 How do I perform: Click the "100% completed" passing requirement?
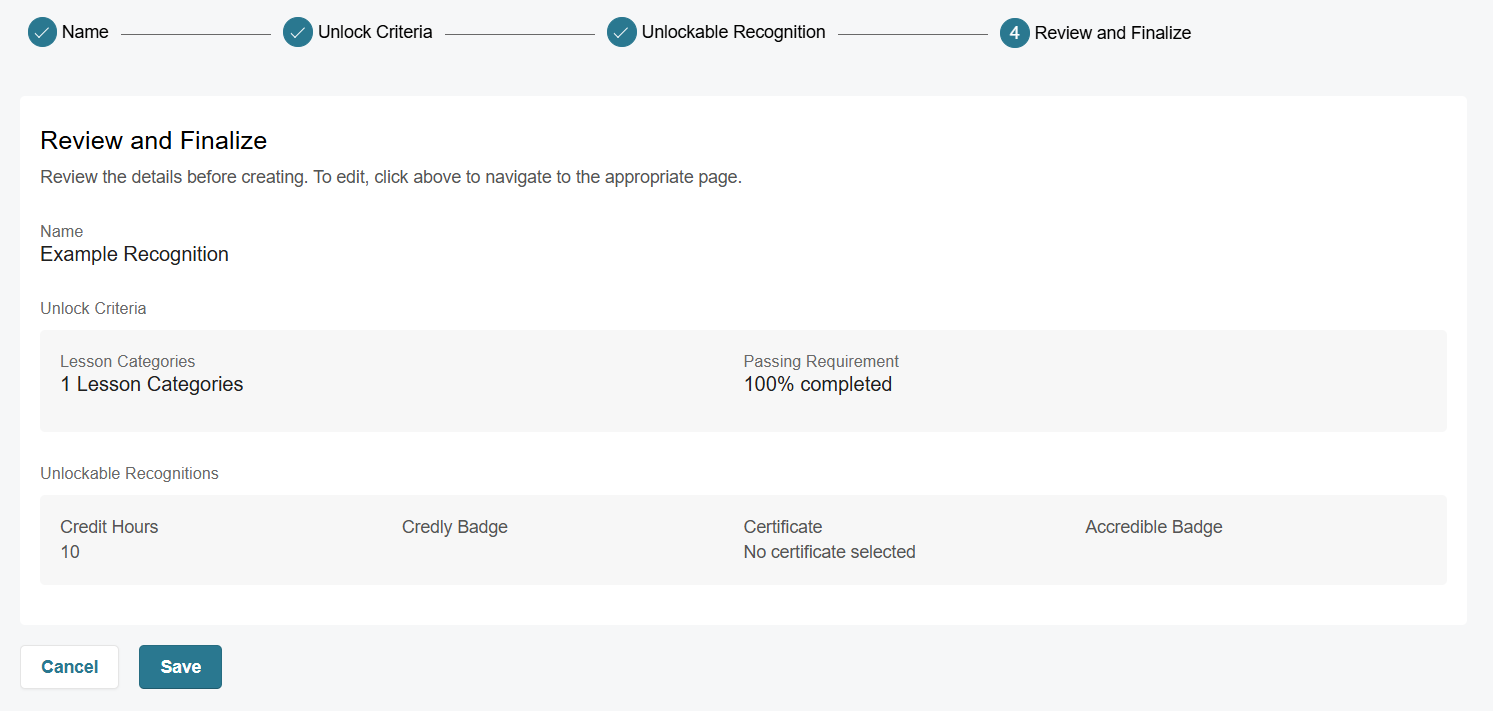coord(817,384)
